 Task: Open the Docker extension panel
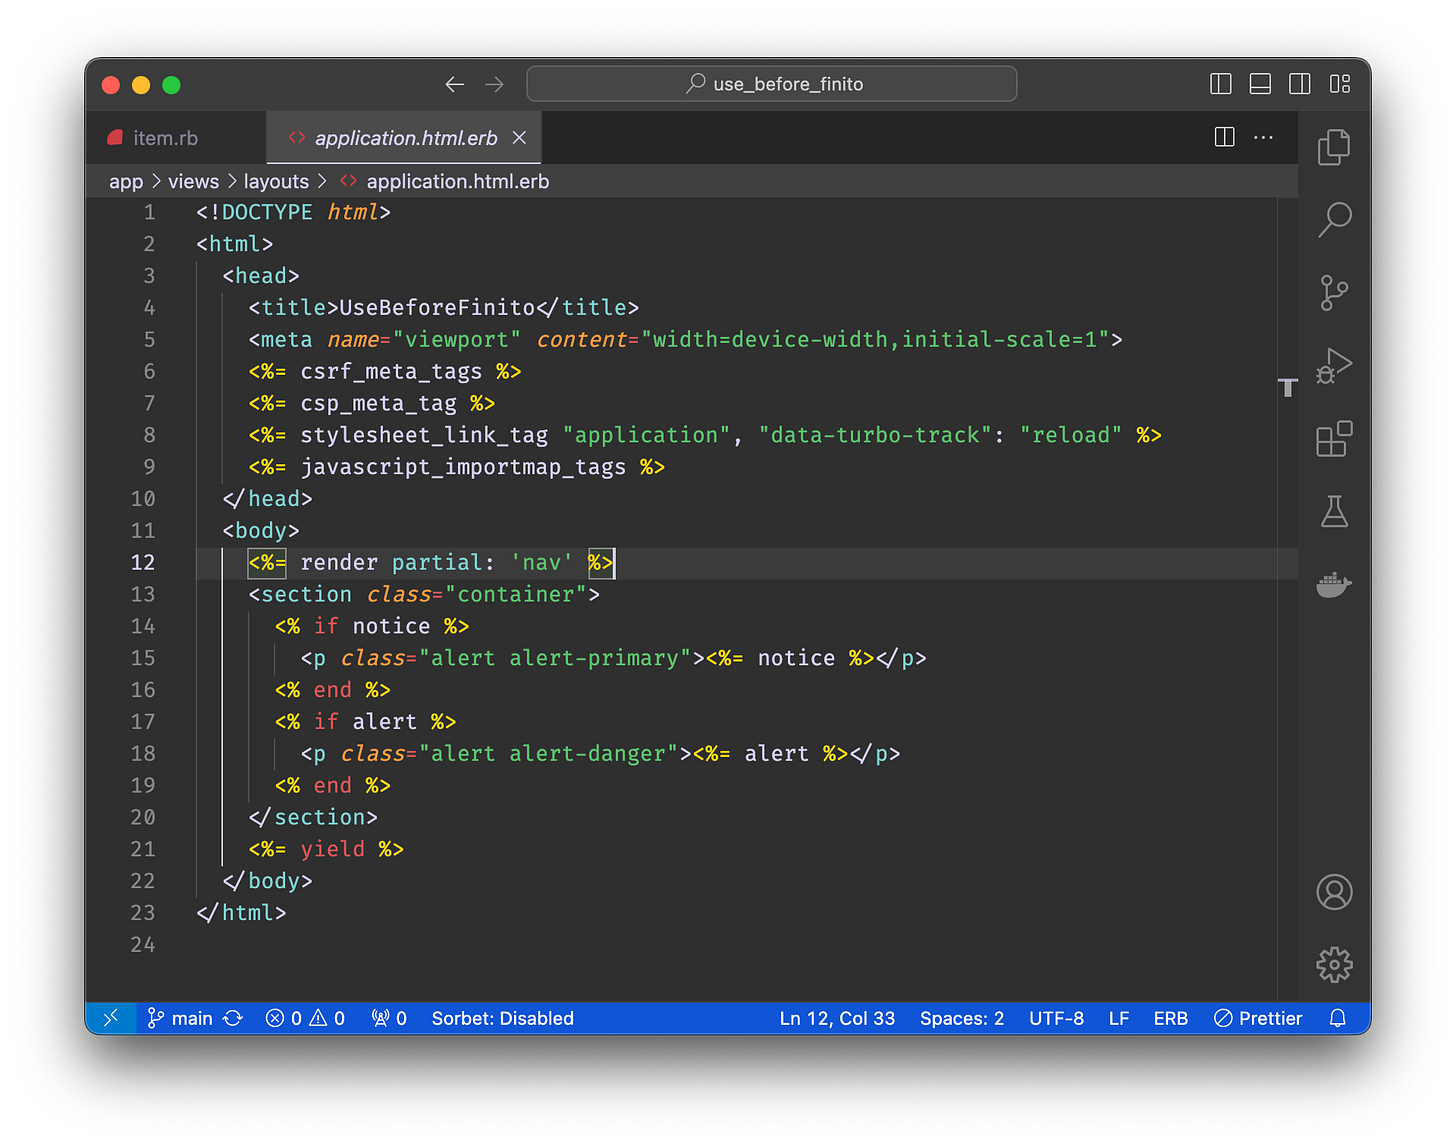1334,585
